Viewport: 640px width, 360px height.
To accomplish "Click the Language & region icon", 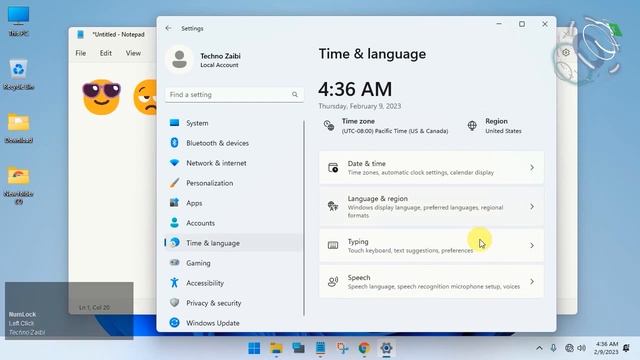I will click(x=333, y=206).
